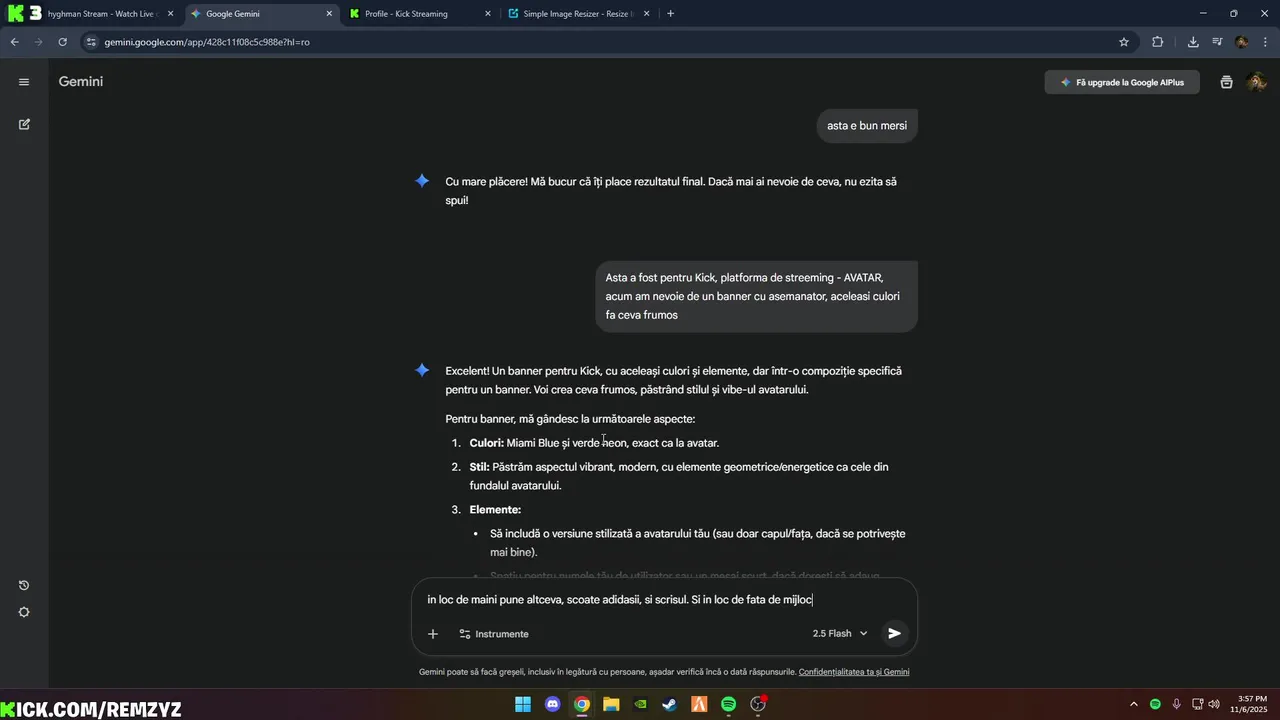1280x720 pixels.
Task: Expand the 2.5 Flash model dropdown
Action: coord(840,633)
